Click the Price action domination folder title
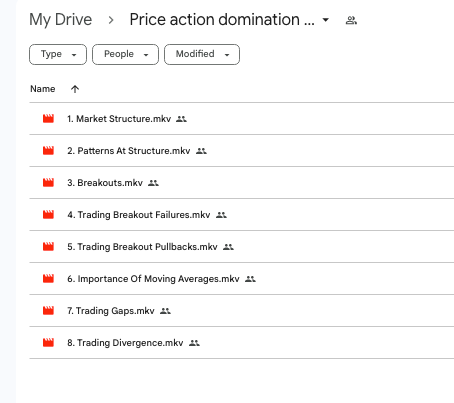The height and width of the screenshot is (403, 454). click(x=222, y=20)
